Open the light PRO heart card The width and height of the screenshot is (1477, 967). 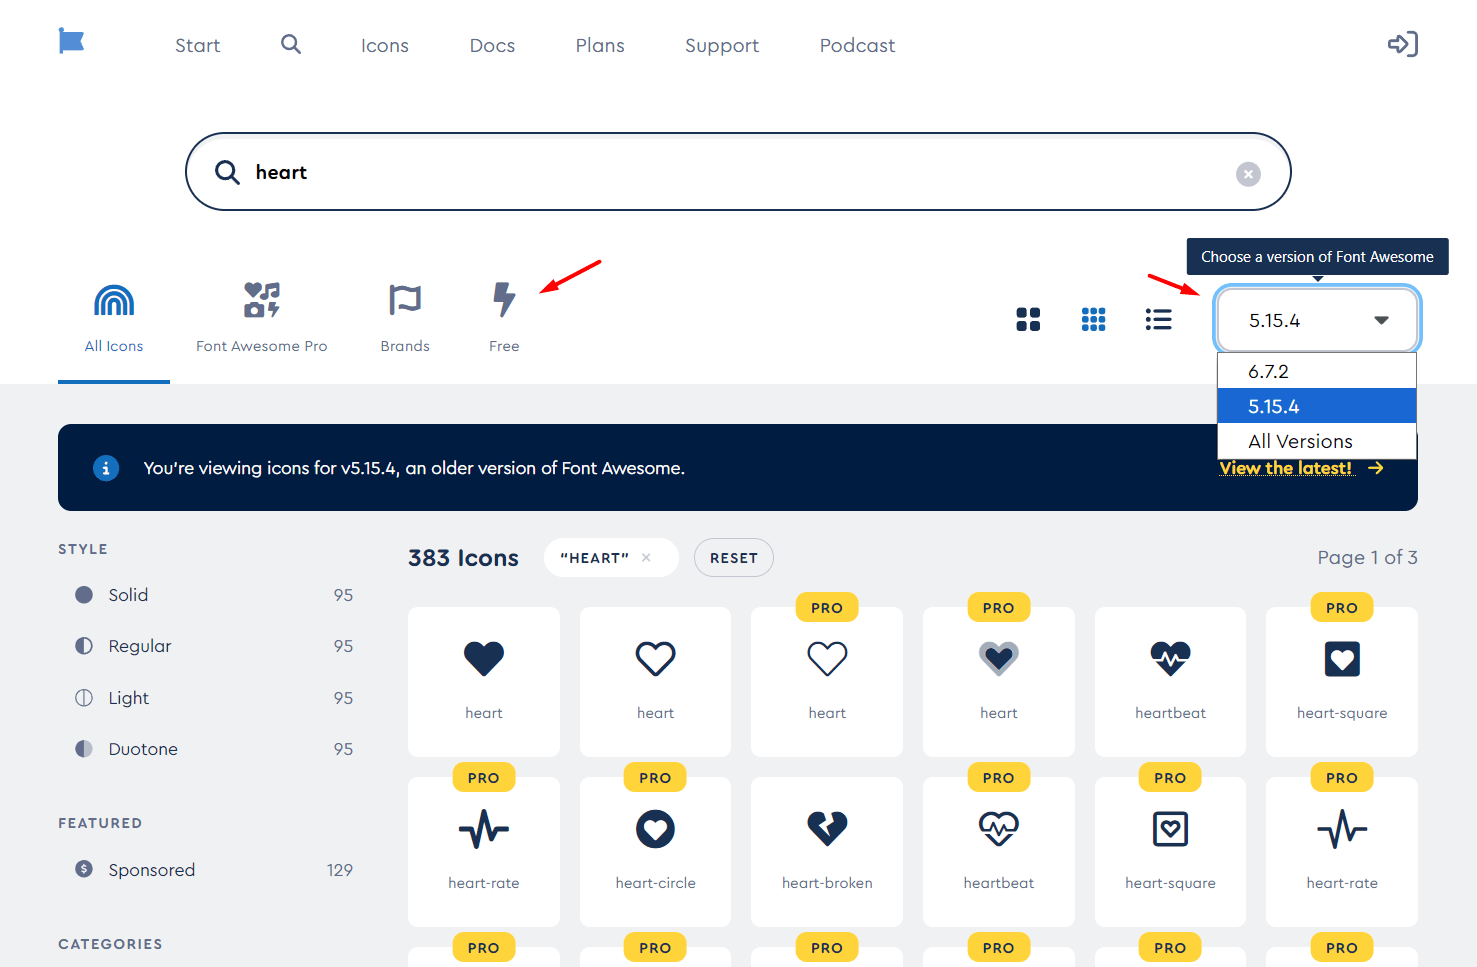click(x=827, y=682)
